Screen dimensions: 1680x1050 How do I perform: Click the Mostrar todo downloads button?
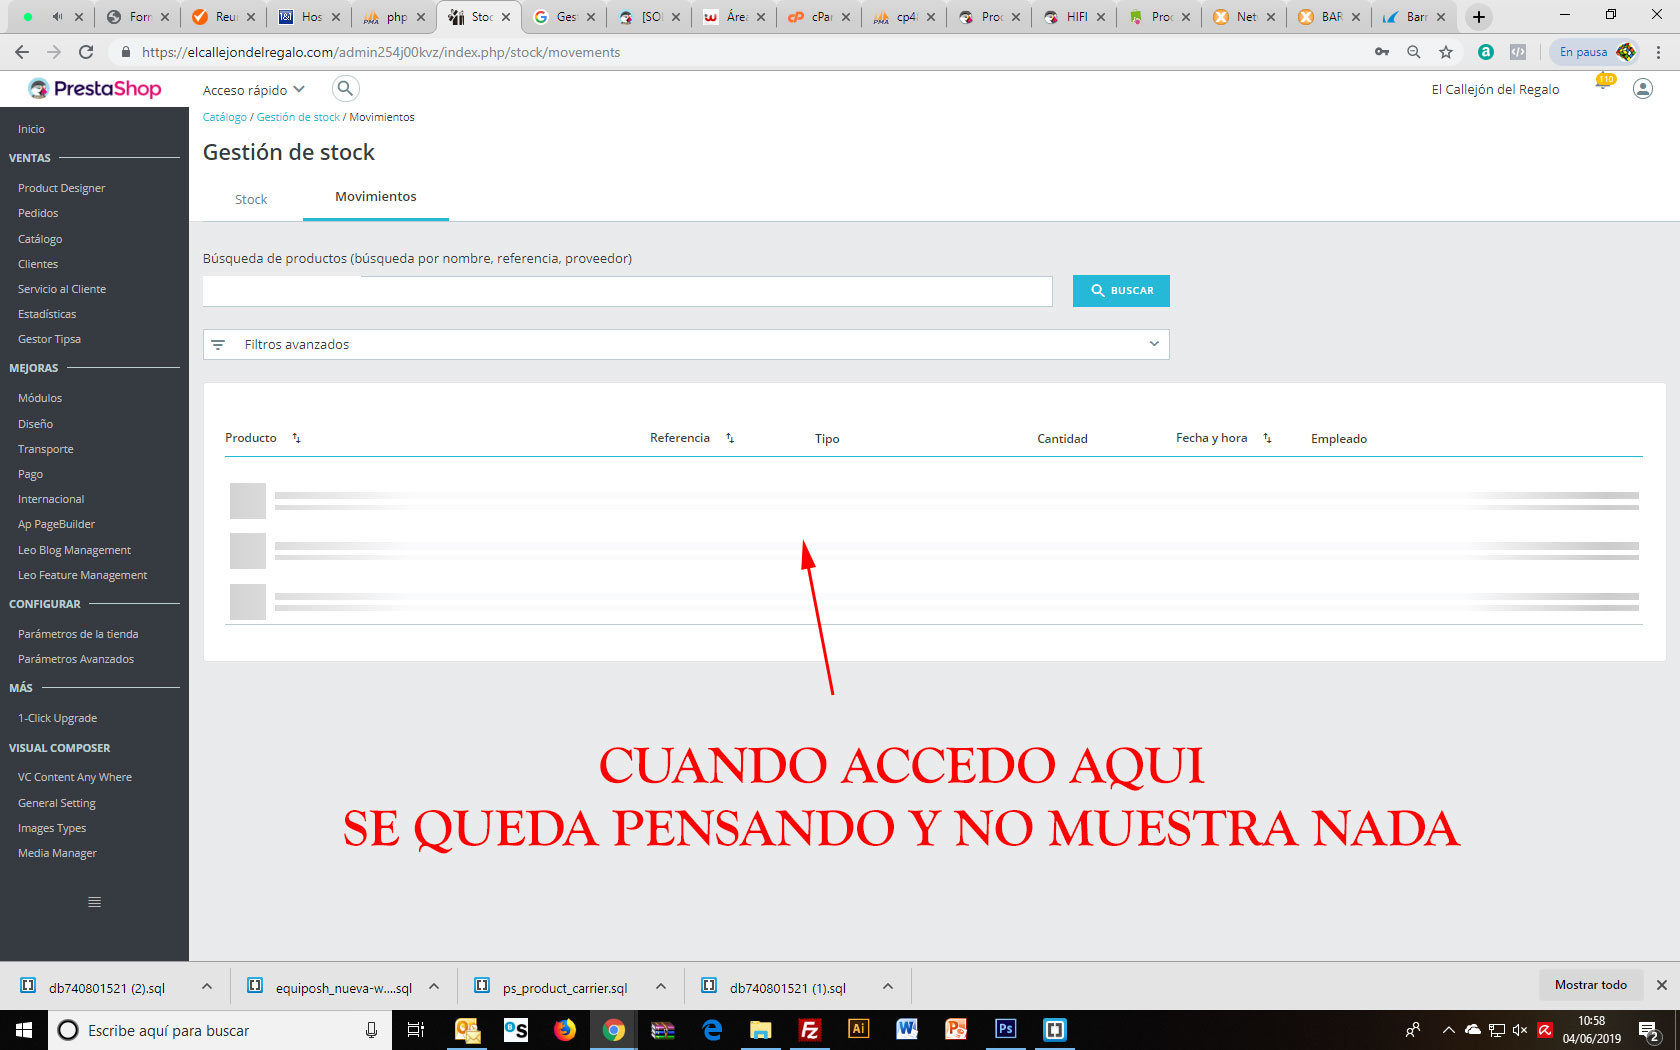tap(1590, 985)
